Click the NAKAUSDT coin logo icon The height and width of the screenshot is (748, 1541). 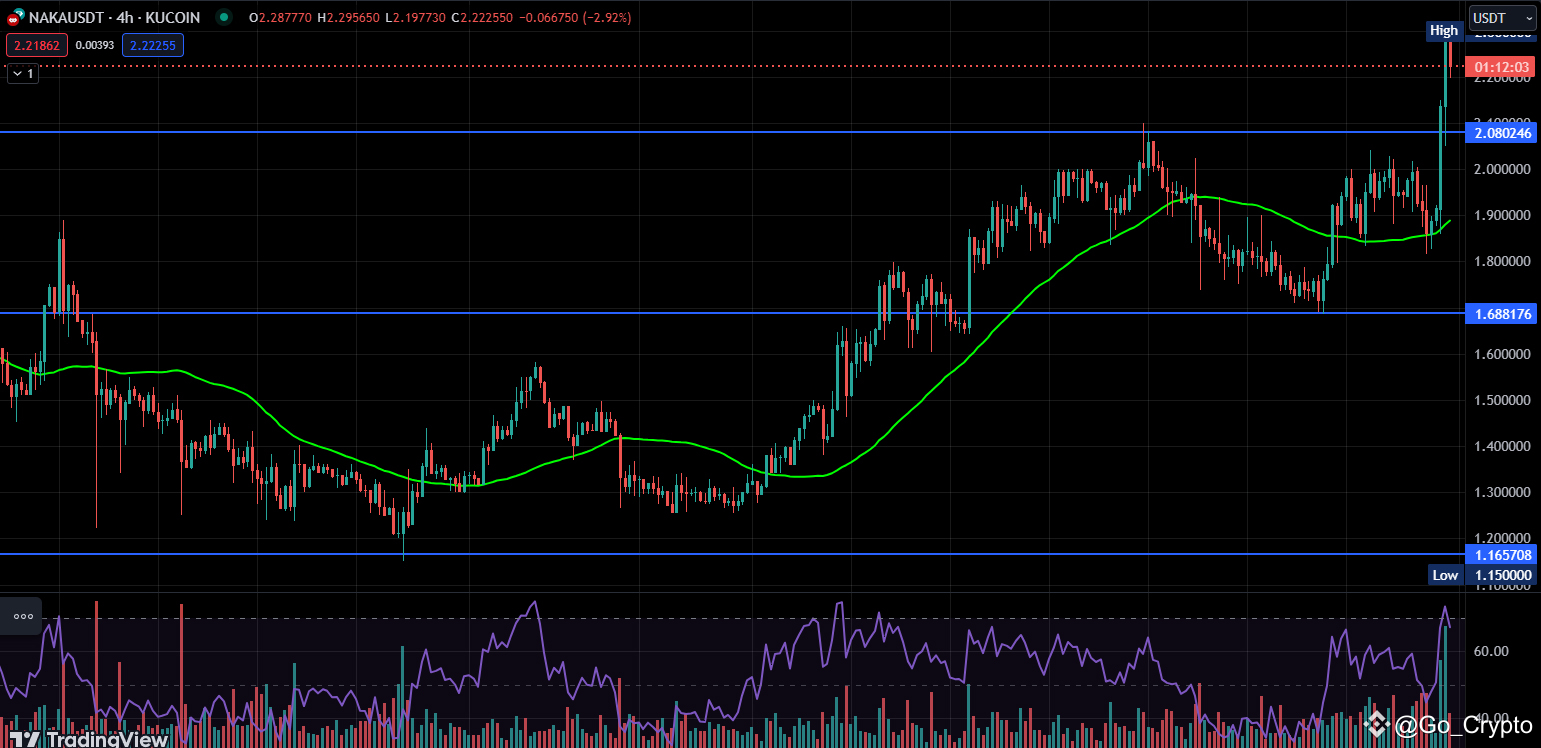coord(17,17)
